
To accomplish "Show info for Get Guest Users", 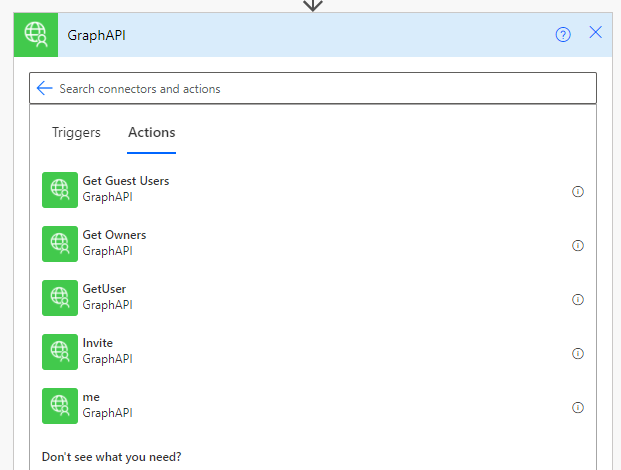I will click(x=578, y=192).
